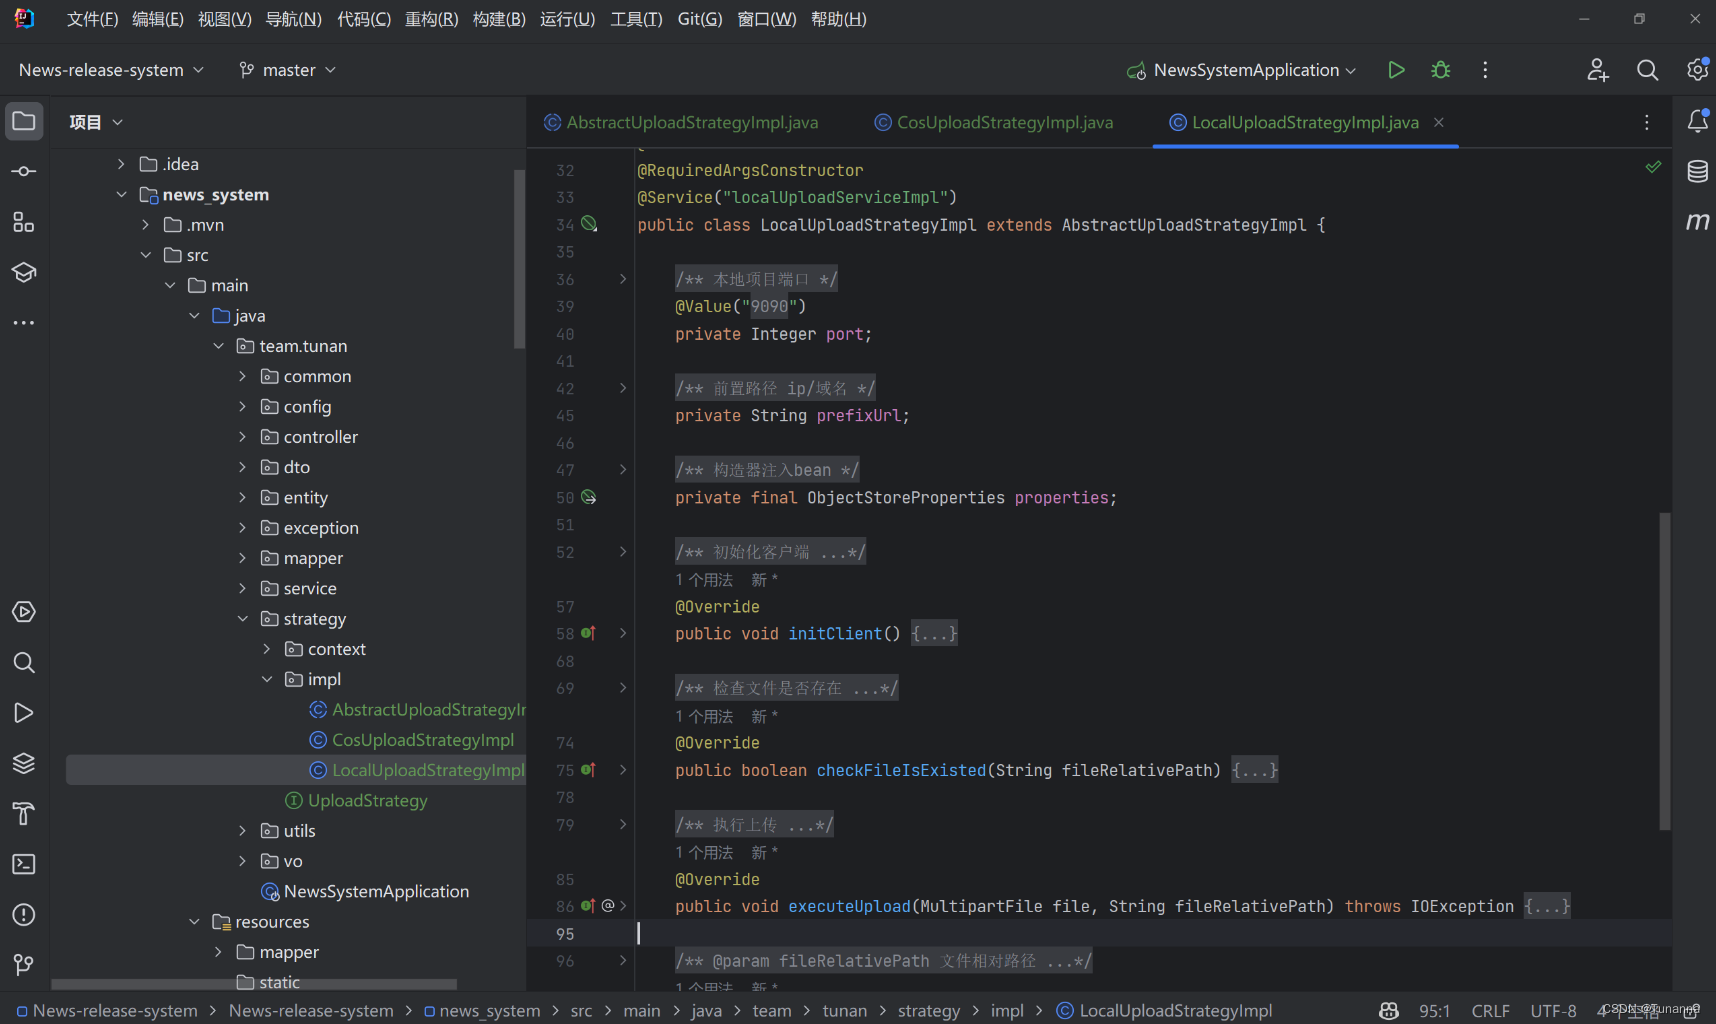Run NewsSystemApplication with the green play button
The height and width of the screenshot is (1024, 1716).
click(x=1397, y=70)
